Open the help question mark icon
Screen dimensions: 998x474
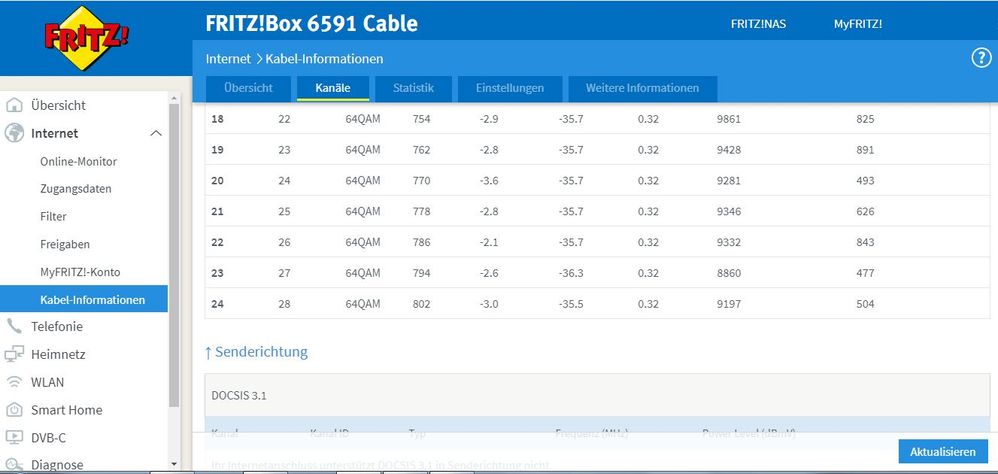click(981, 59)
